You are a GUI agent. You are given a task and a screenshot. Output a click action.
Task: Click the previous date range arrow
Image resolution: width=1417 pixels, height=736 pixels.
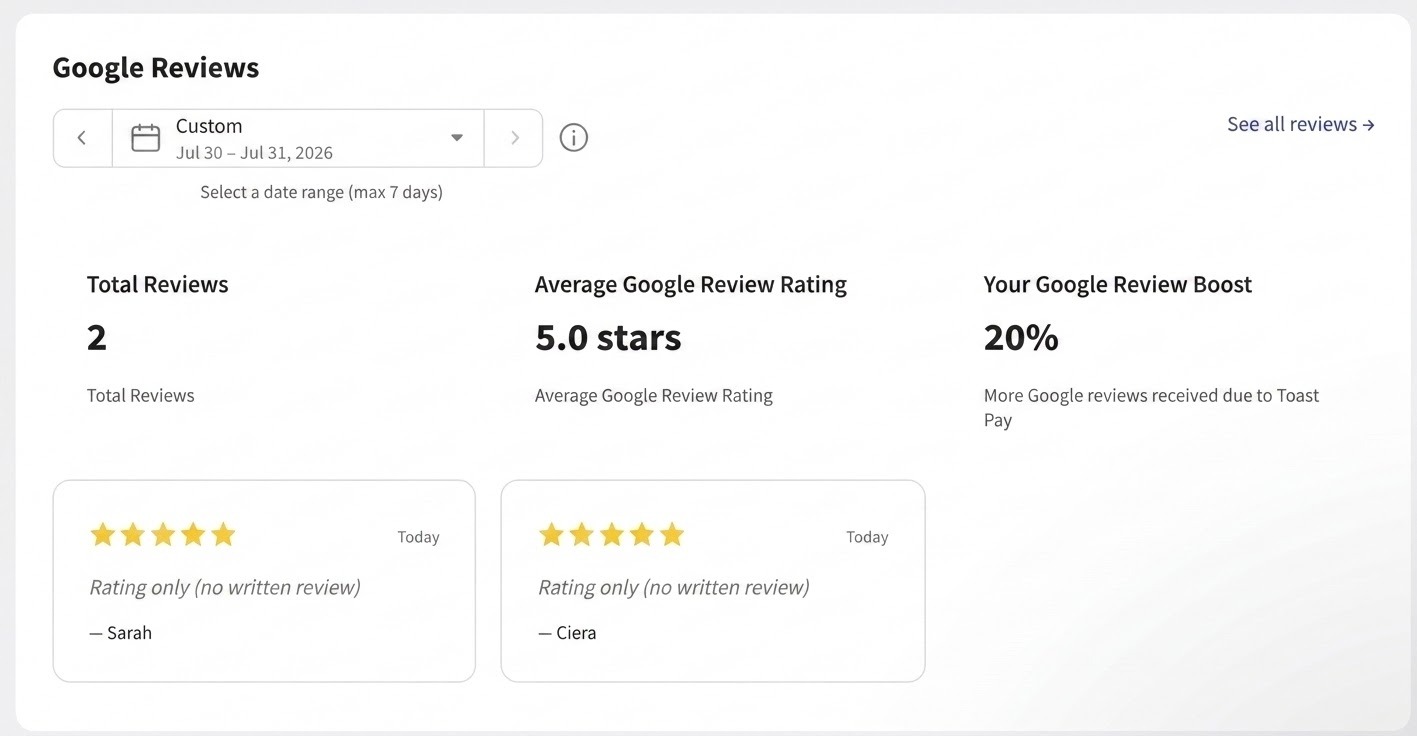[82, 138]
